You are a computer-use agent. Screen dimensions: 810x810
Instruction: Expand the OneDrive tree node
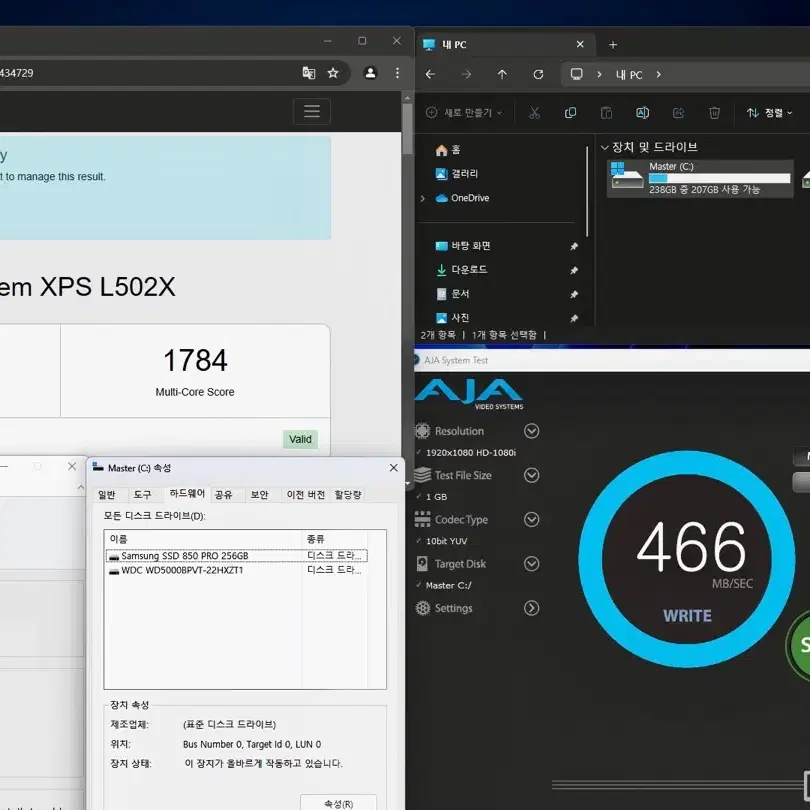click(x=423, y=198)
